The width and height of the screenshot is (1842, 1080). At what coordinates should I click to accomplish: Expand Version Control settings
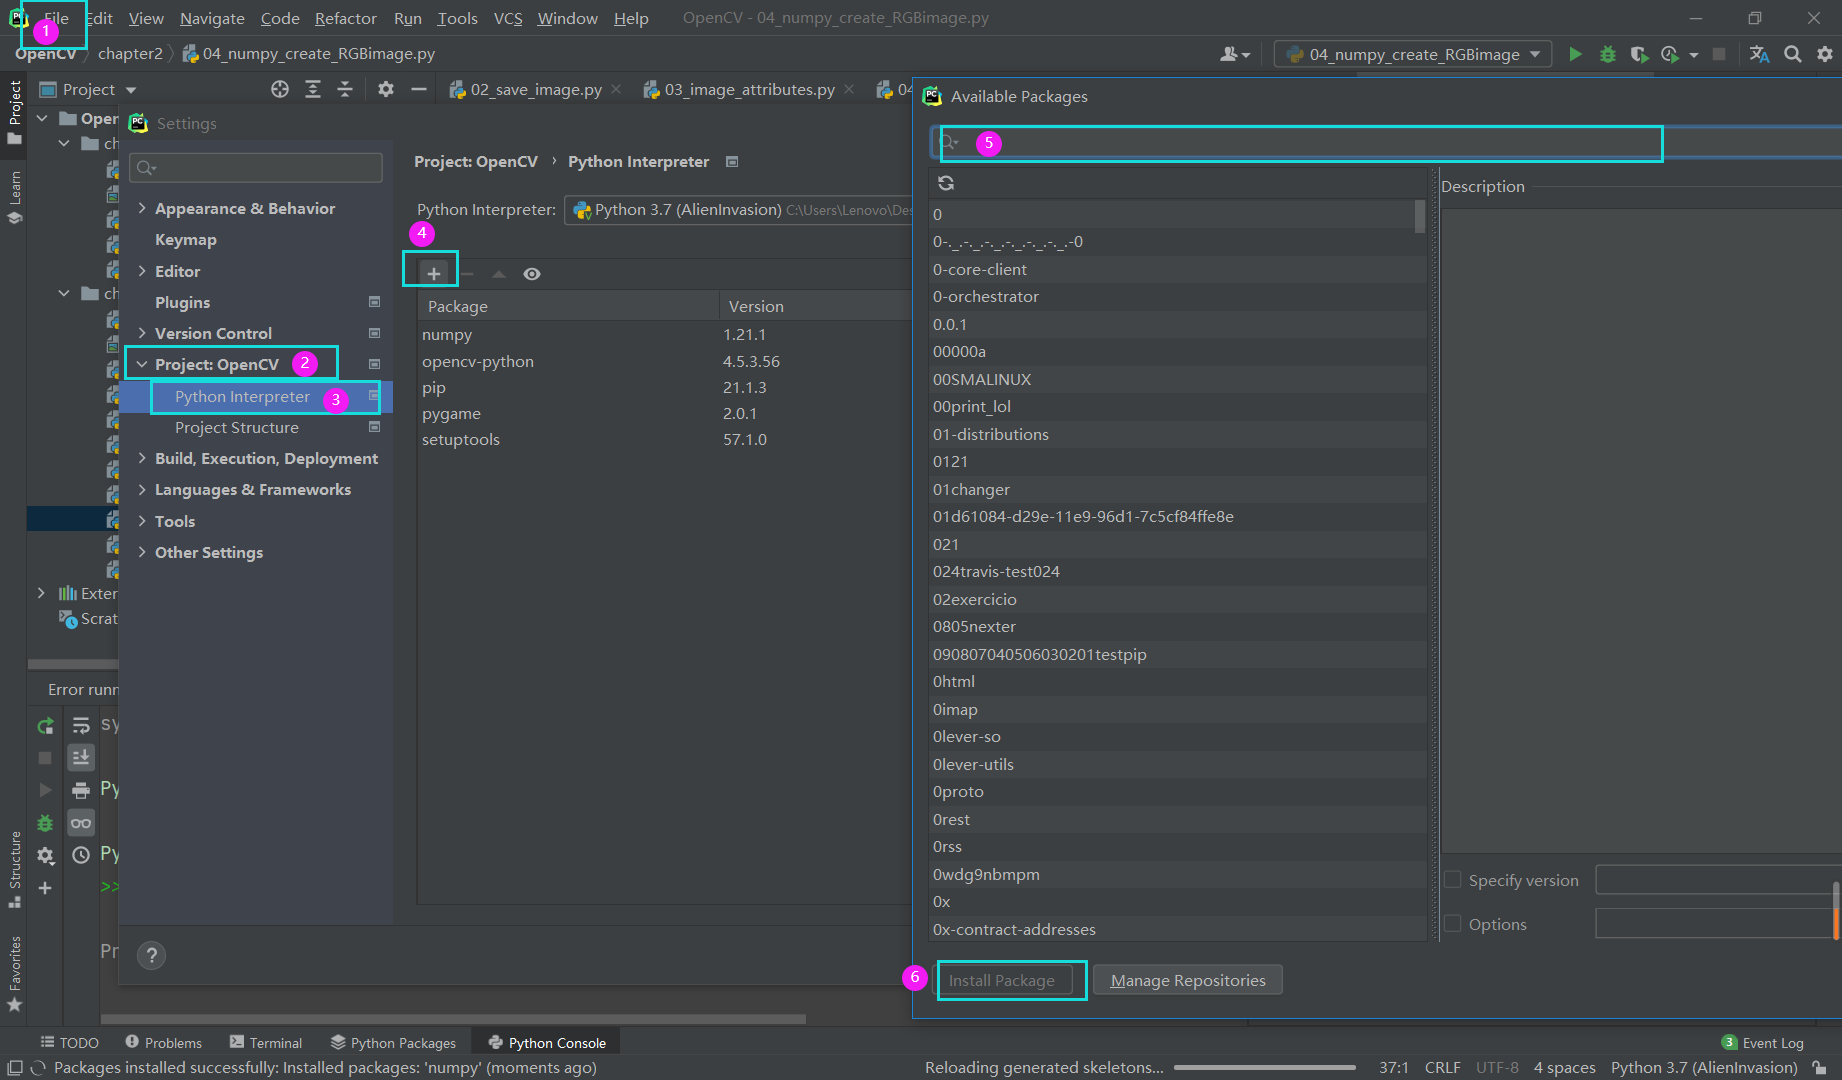tap(142, 333)
